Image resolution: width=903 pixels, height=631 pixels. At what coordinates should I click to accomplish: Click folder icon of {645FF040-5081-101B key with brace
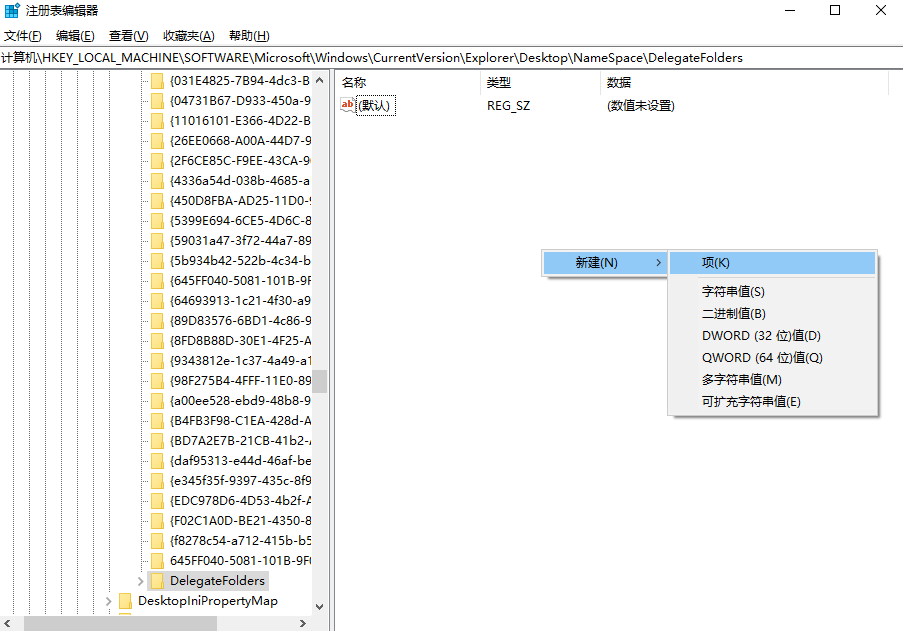coord(157,280)
